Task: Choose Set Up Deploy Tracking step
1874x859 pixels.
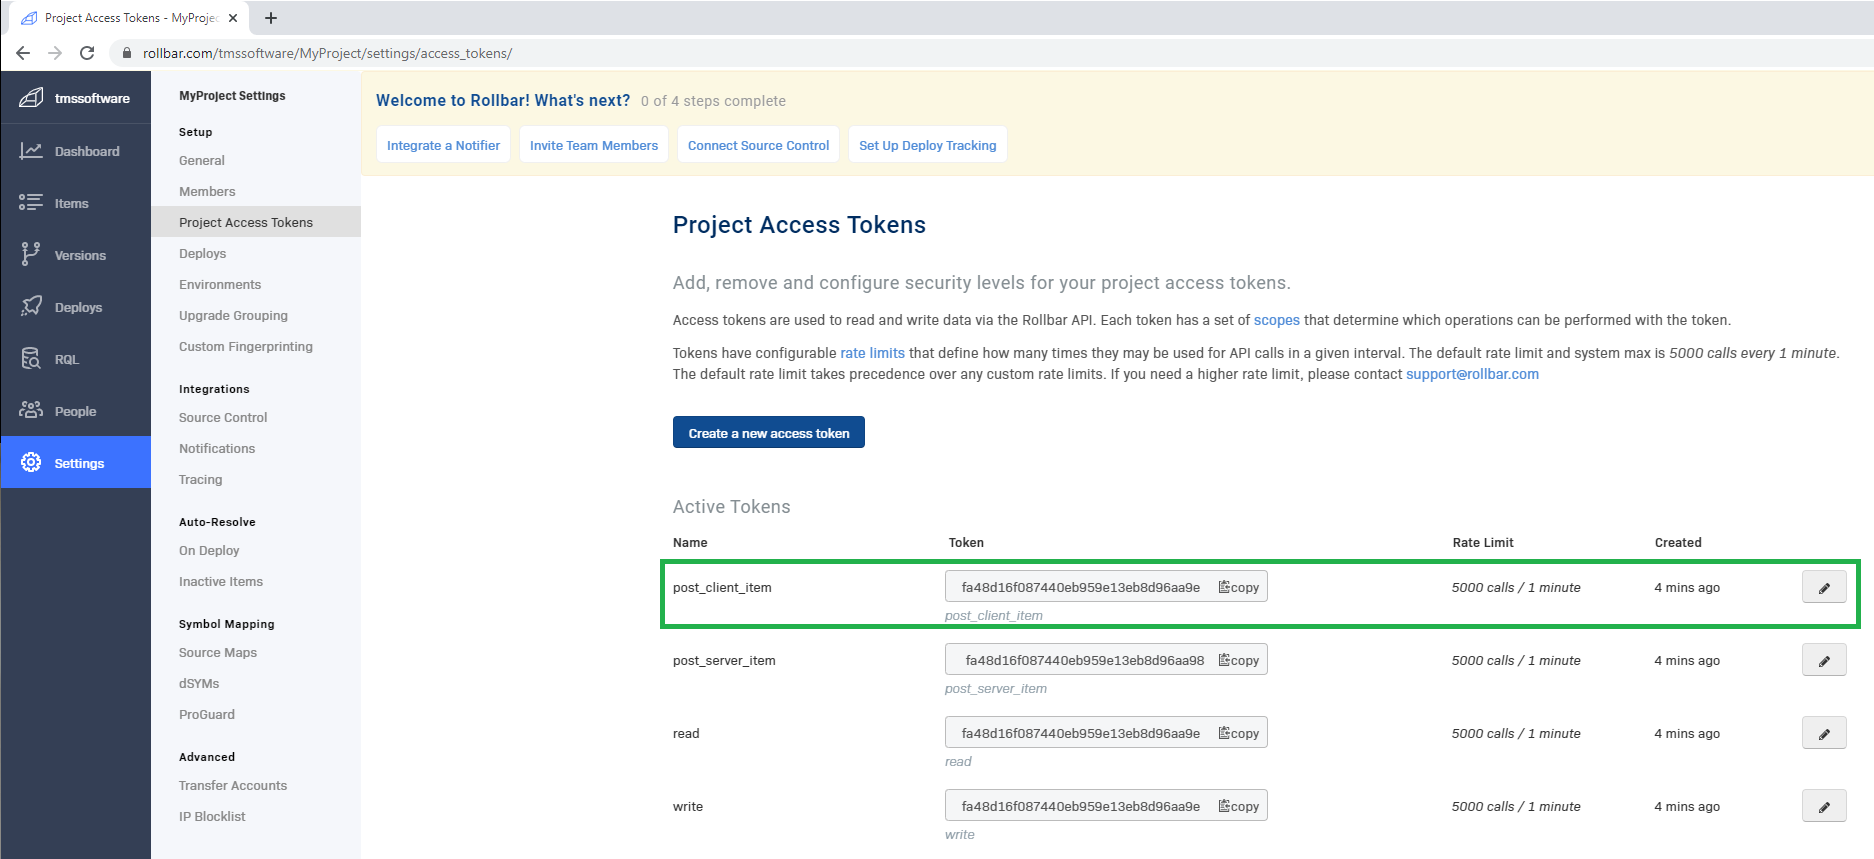Action: coord(927,146)
